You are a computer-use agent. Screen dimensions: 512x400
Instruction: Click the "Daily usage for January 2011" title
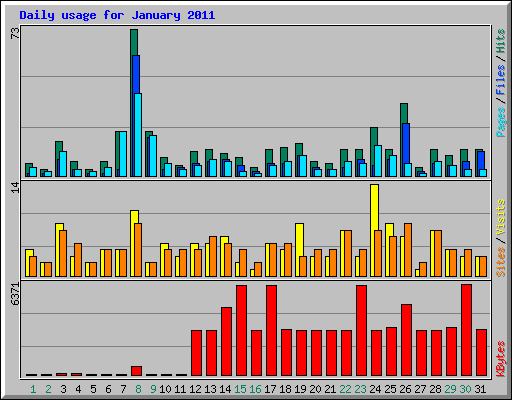[117, 16]
